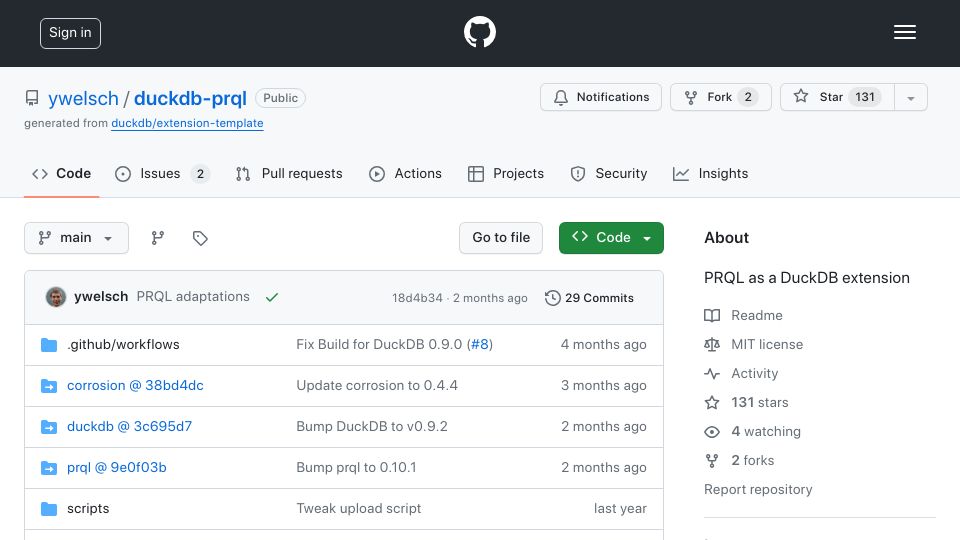Jump to Readme from About section
Viewport: 960px width, 540px height.
(x=743, y=315)
